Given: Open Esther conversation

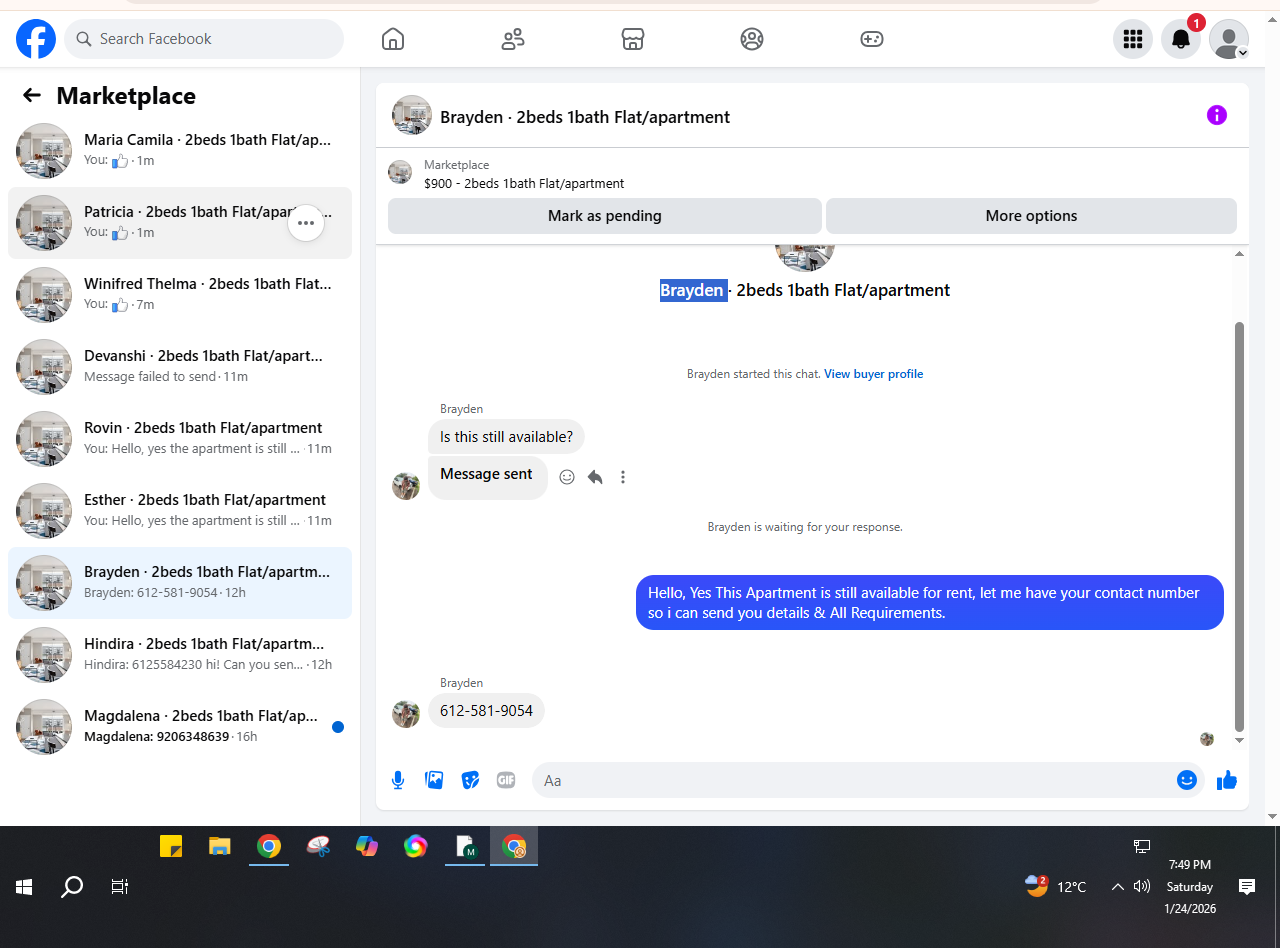Looking at the screenshot, I should pyautogui.click(x=180, y=511).
